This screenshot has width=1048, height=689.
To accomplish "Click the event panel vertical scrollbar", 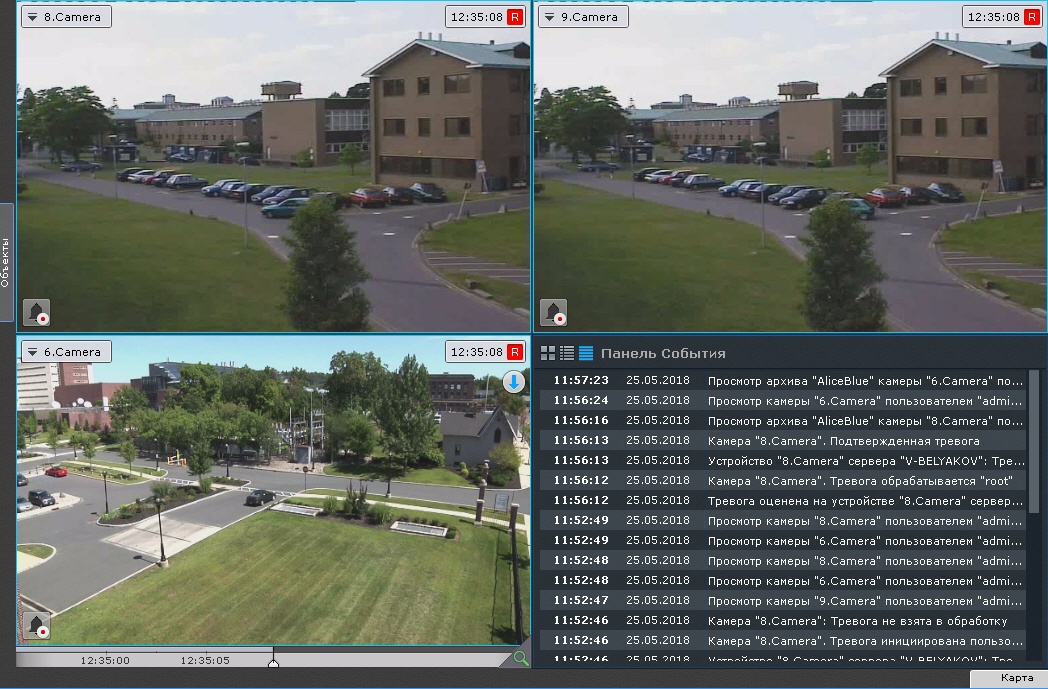I will pos(1034,440).
